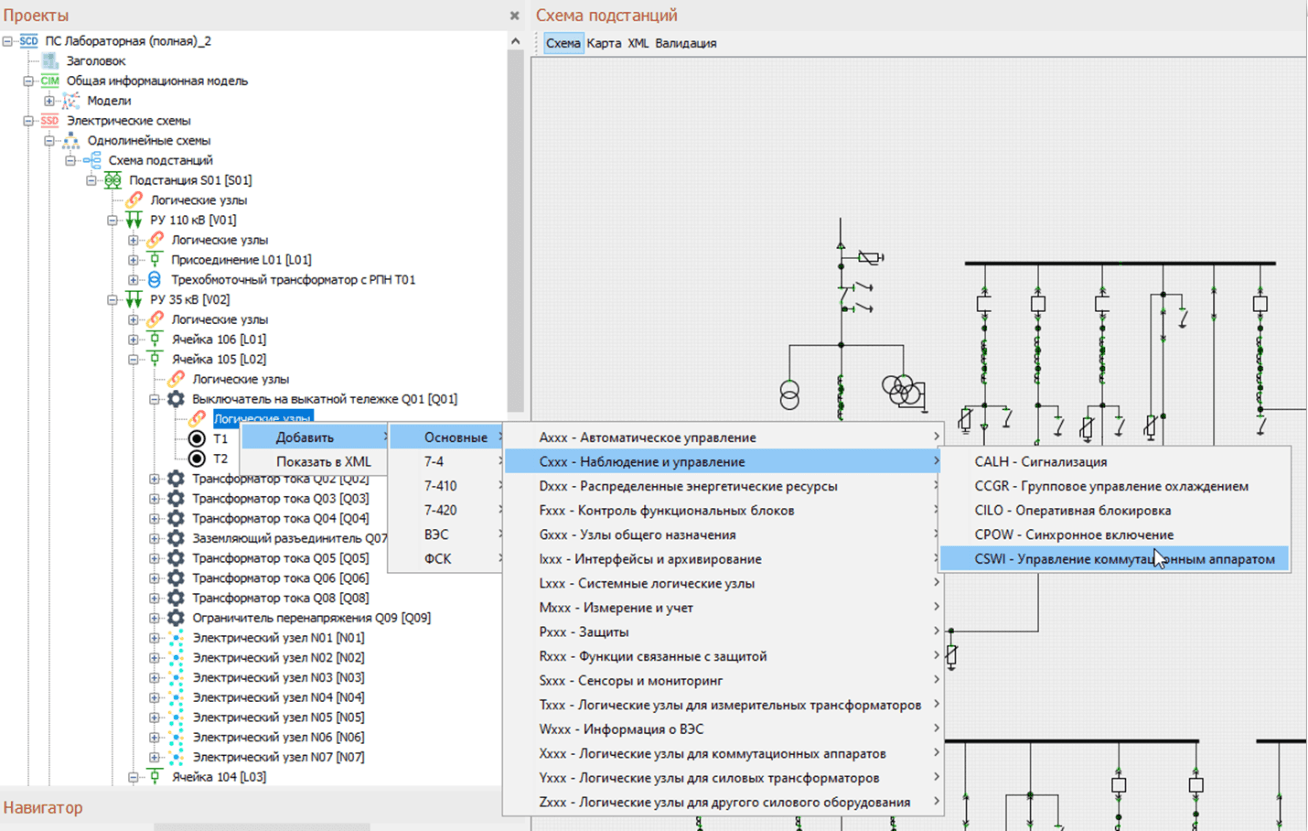This screenshot has height=831, width=1308.
Task: Collapse the РУ 35 кВ [V02] node
Action: coord(113,300)
